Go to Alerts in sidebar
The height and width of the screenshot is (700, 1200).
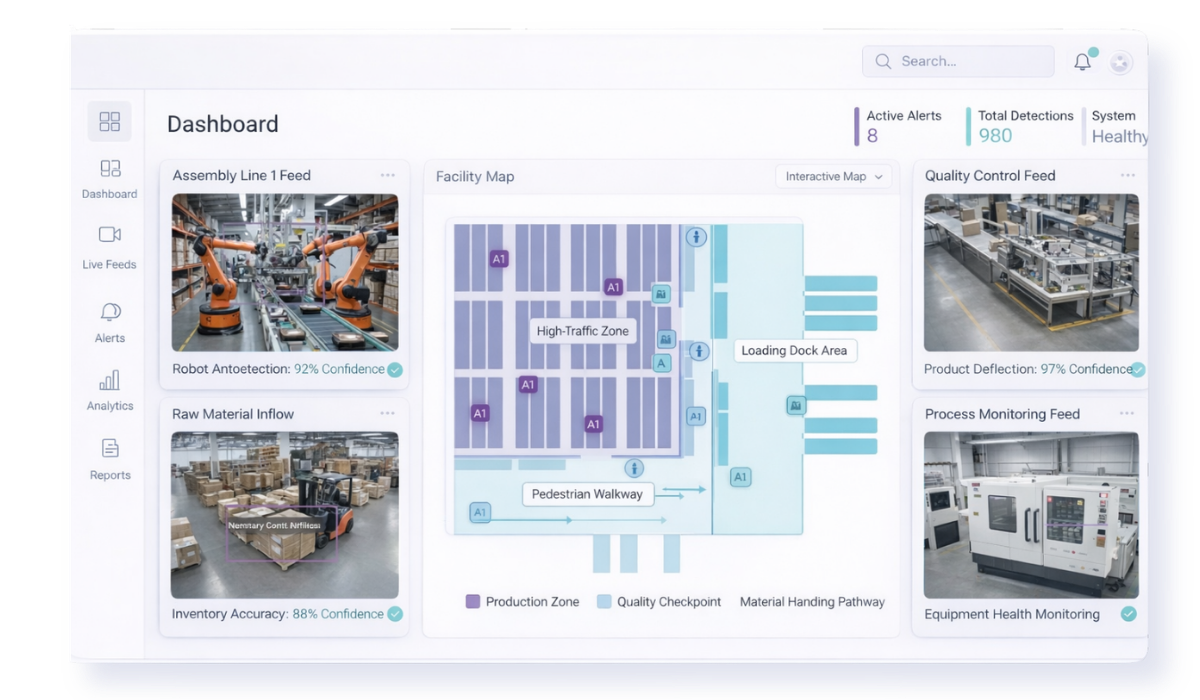tap(110, 312)
